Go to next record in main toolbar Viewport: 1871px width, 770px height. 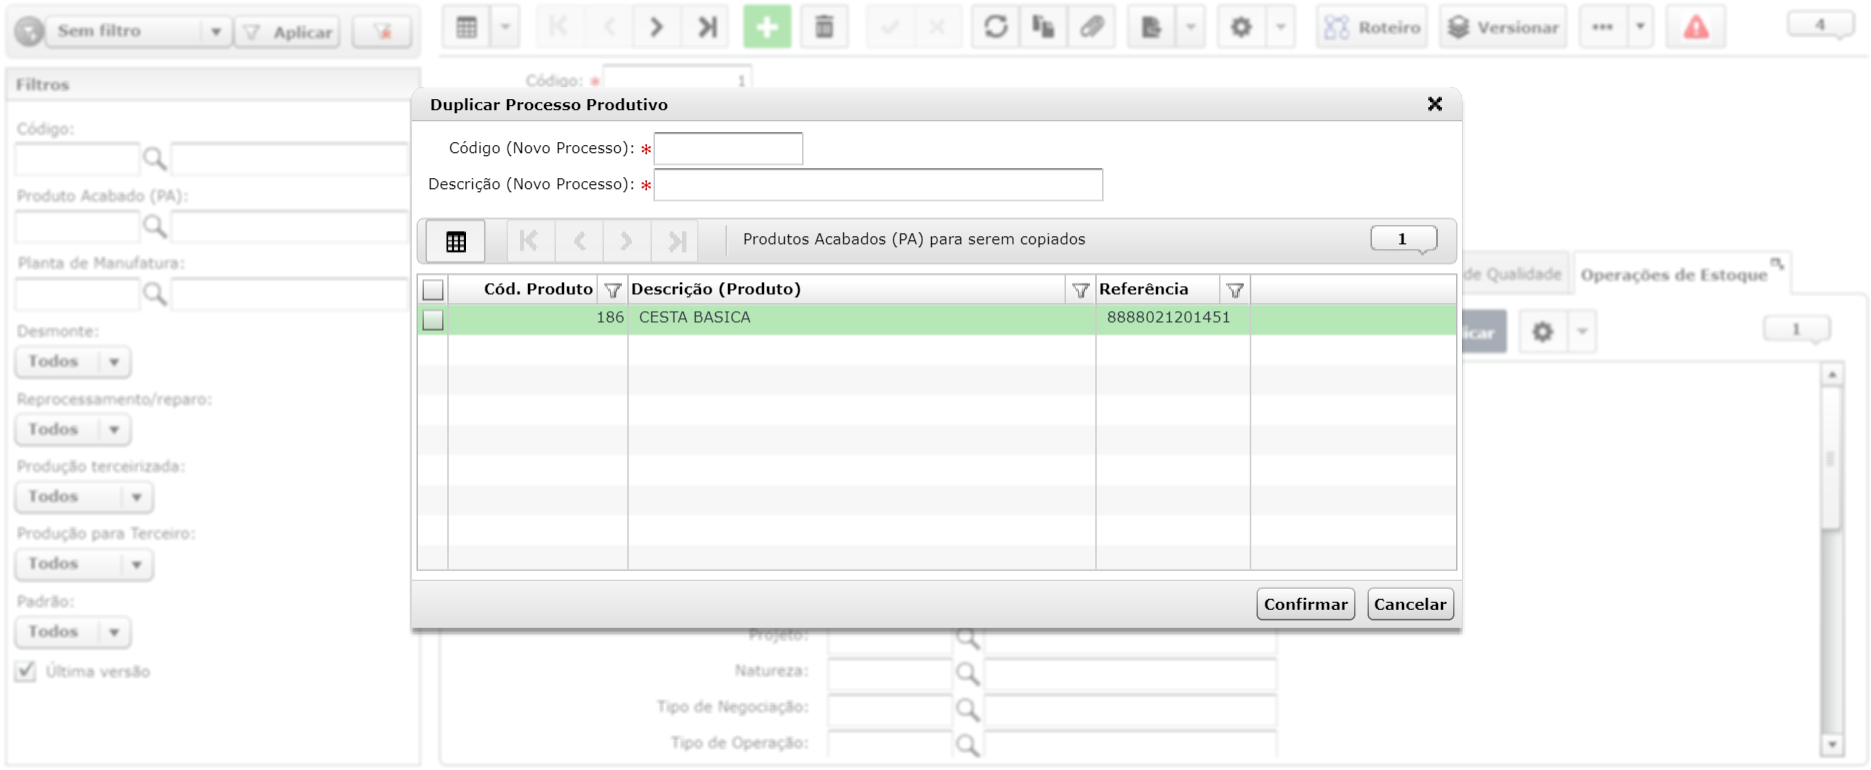click(x=656, y=27)
